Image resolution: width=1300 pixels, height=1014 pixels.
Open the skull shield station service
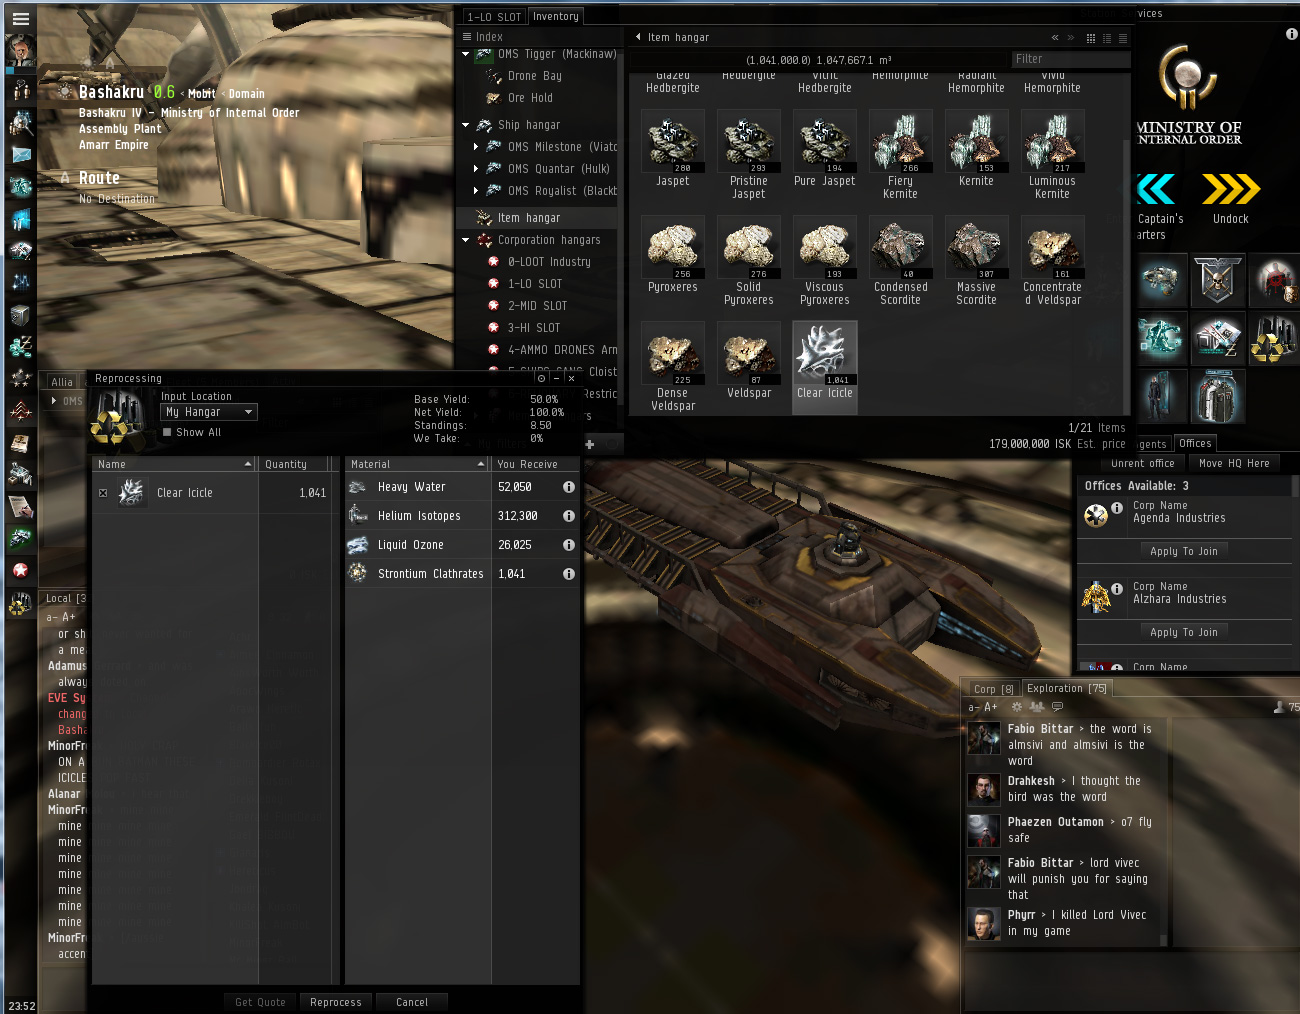pos(1217,279)
